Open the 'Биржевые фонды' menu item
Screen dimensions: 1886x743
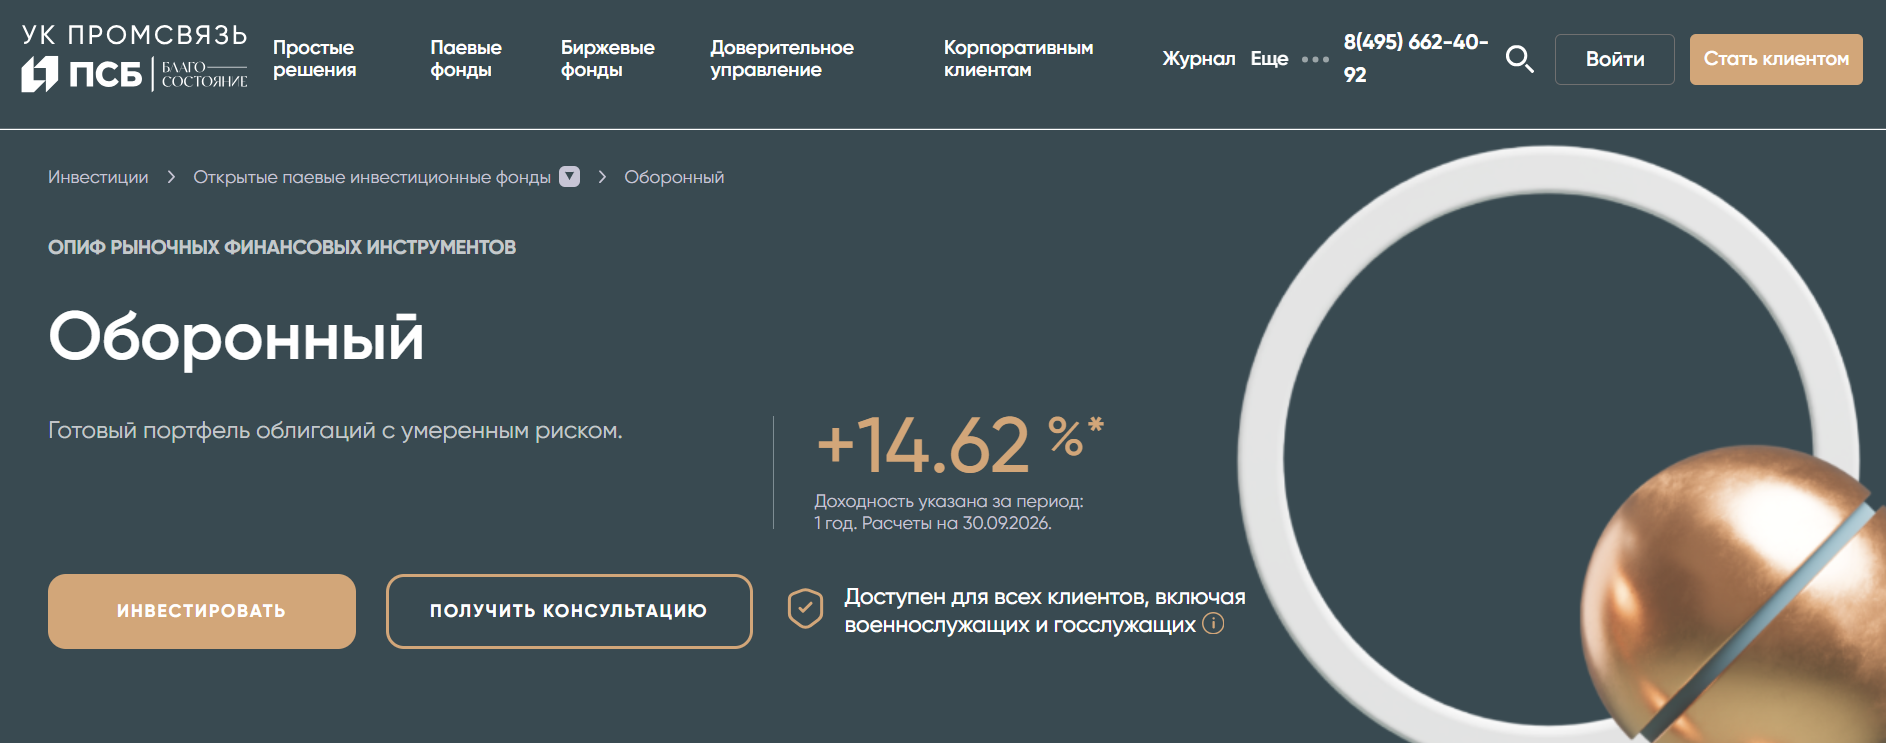pyautogui.click(x=607, y=59)
